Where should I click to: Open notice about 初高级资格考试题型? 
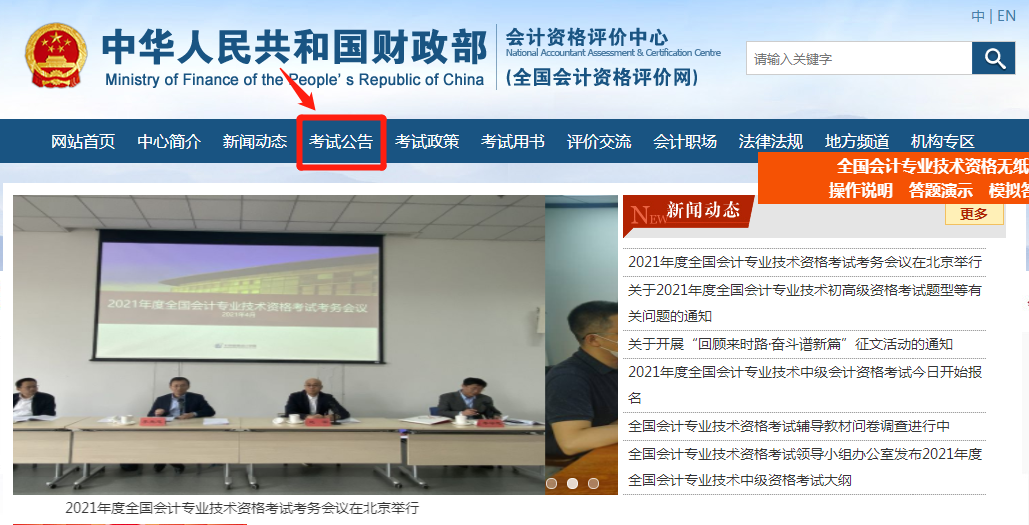805,303
